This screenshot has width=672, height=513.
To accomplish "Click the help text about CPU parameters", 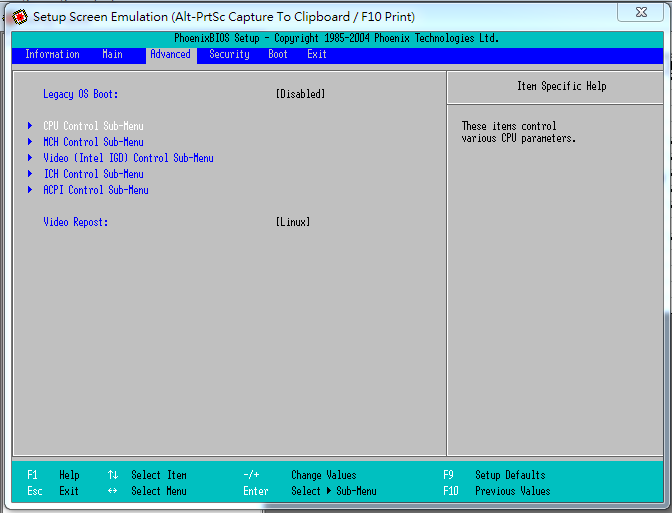I will [x=519, y=132].
